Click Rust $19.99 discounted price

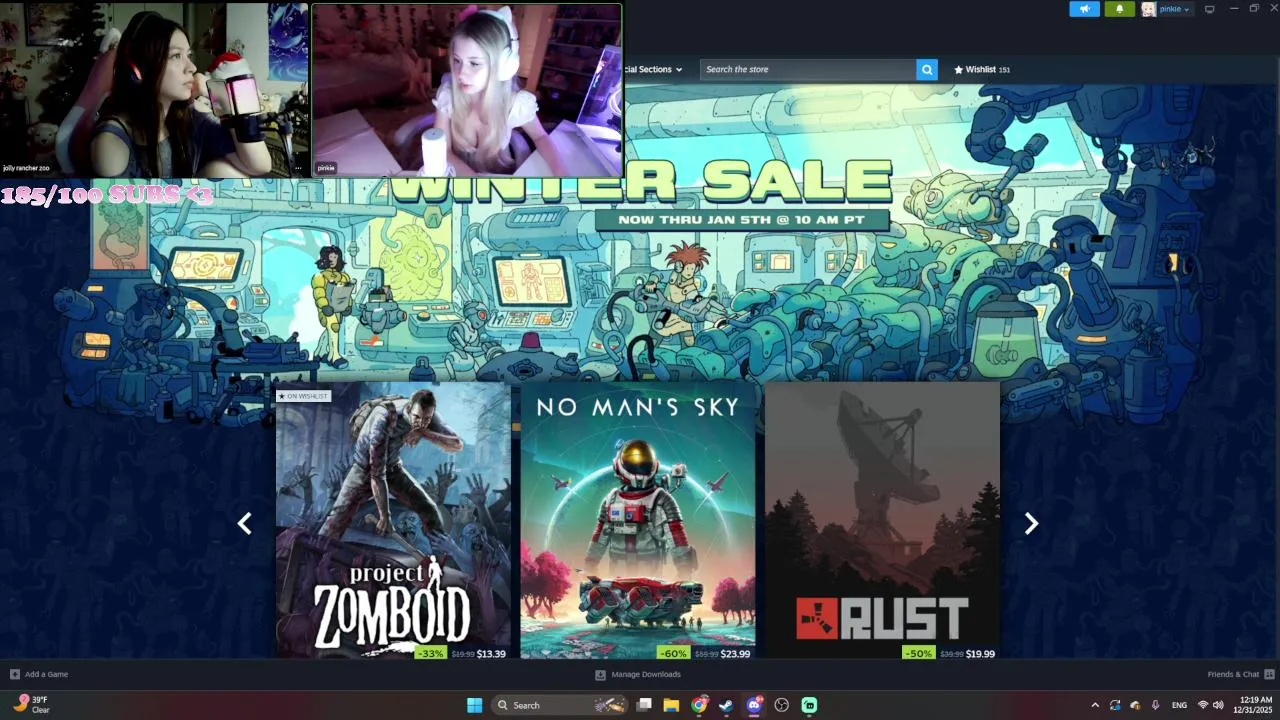[x=980, y=654]
